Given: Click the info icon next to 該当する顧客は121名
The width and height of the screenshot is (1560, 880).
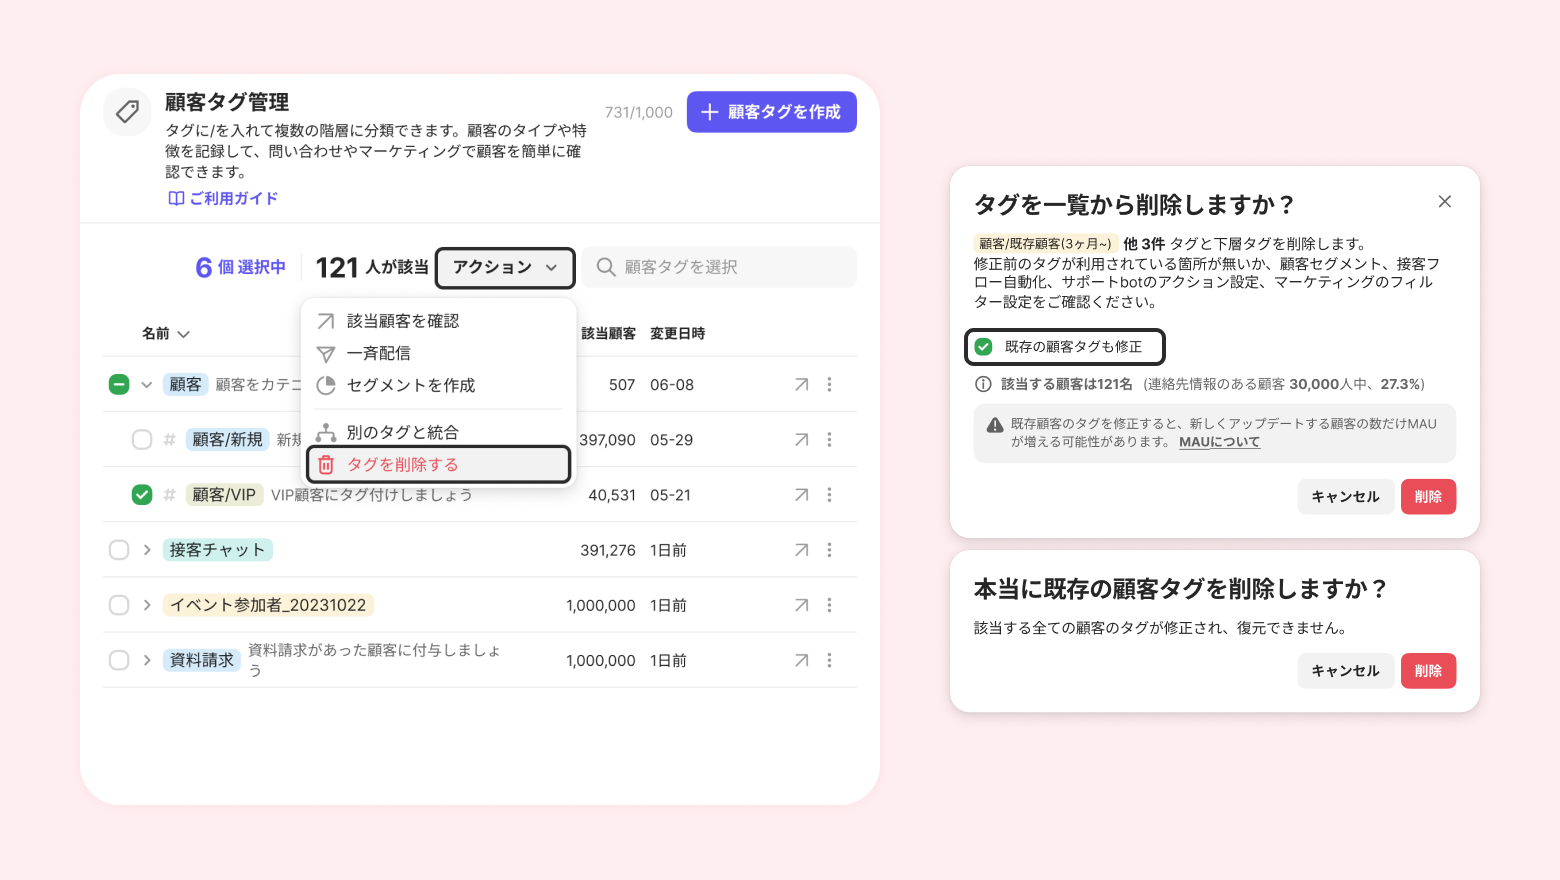Looking at the screenshot, I should pyautogui.click(x=983, y=384).
